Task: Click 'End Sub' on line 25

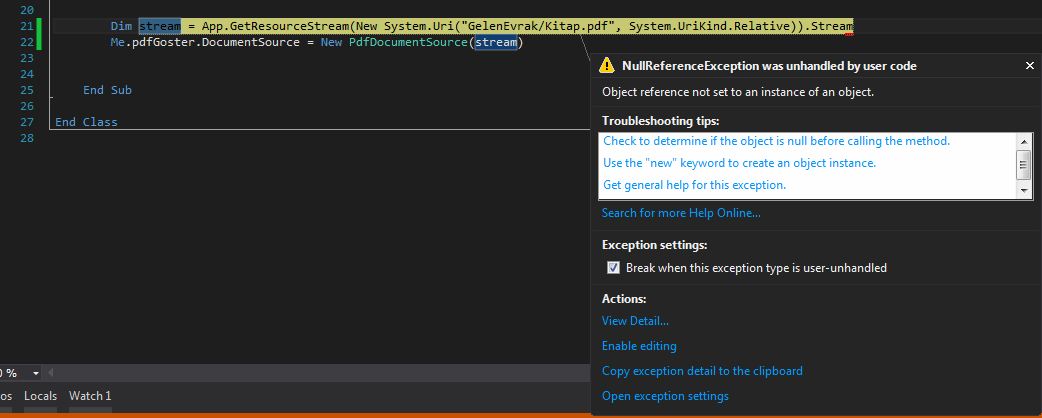Action: (108, 90)
